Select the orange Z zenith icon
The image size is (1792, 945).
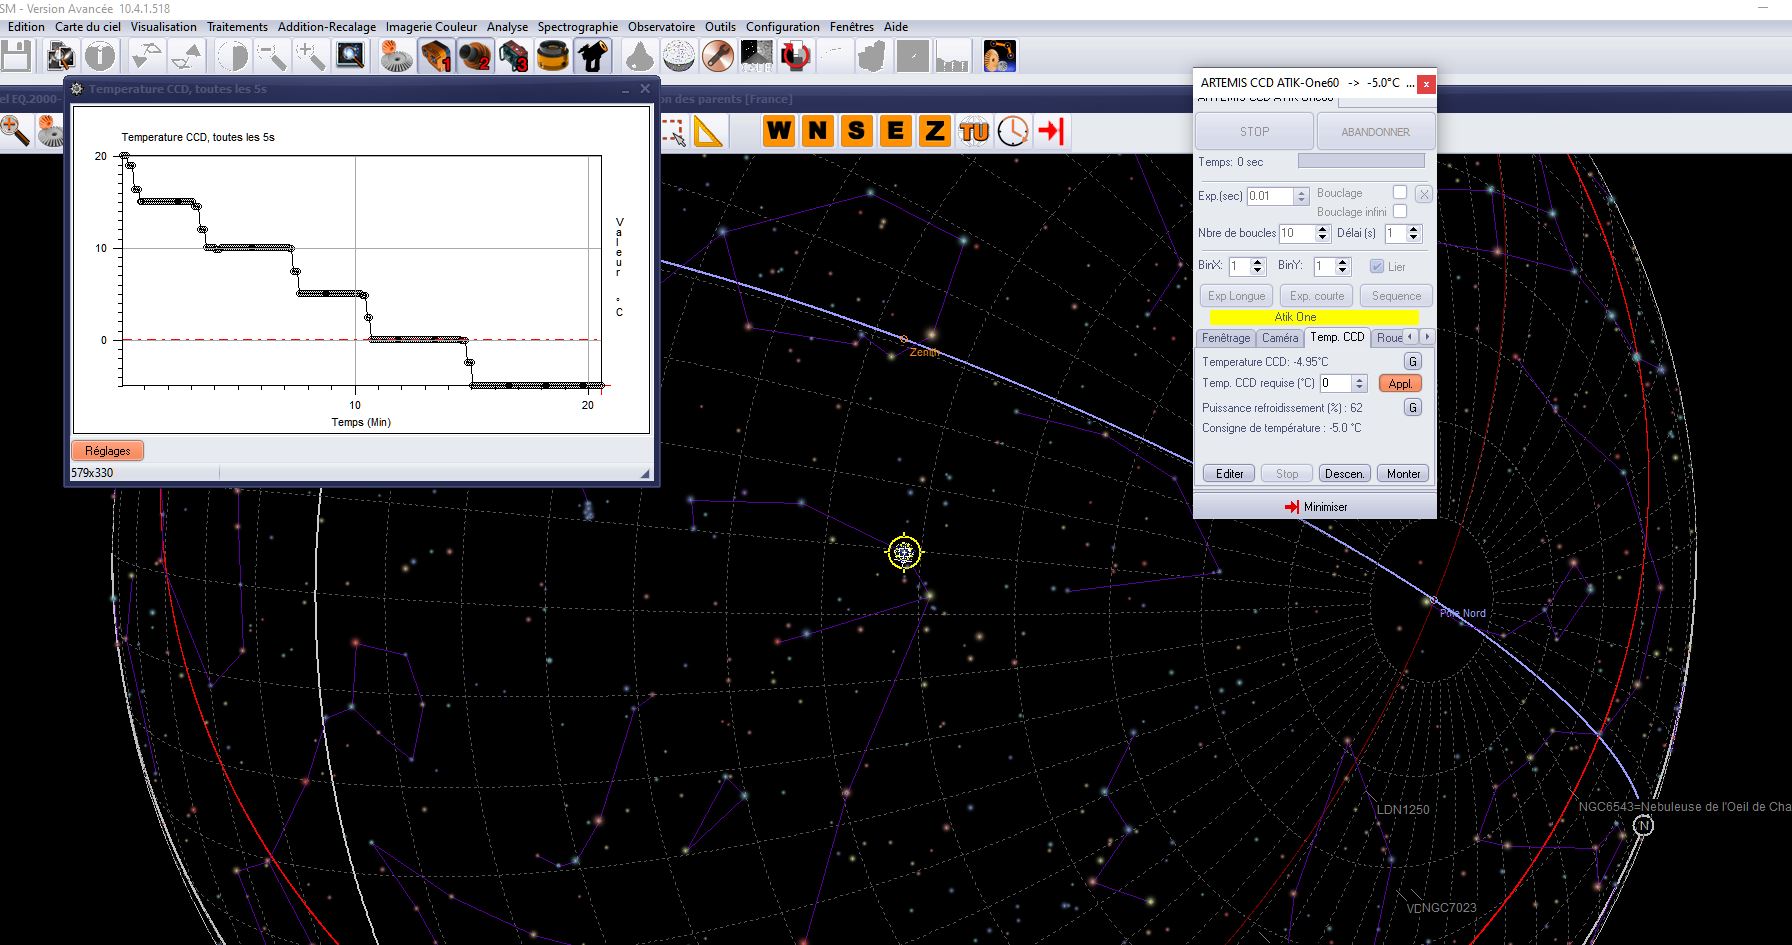click(934, 131)
